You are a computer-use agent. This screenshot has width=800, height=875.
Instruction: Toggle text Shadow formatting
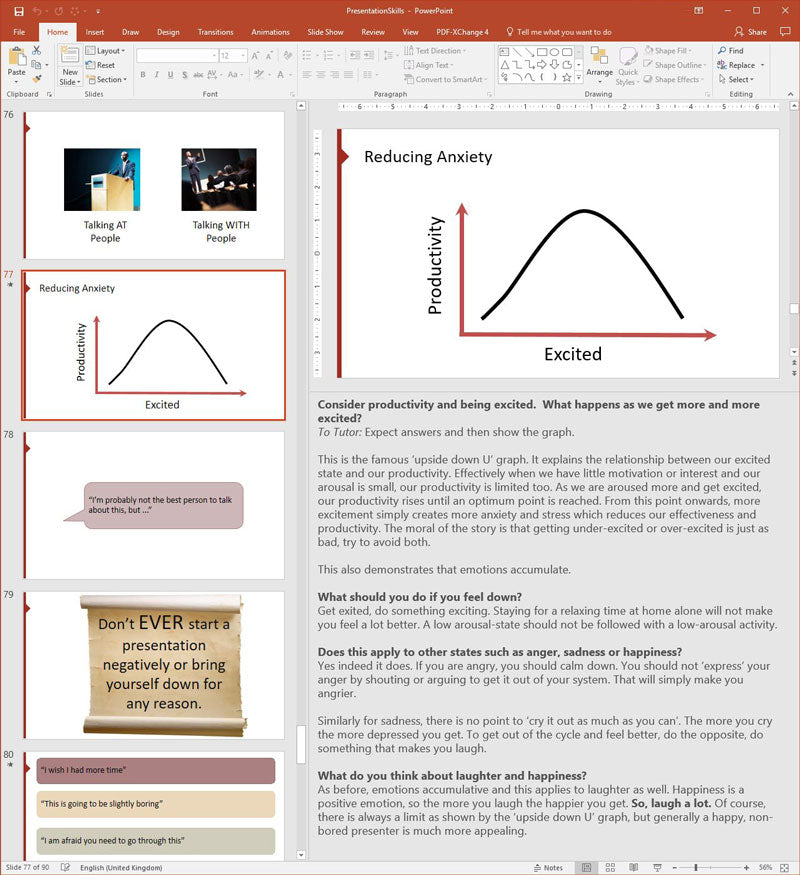coord(185,74)
